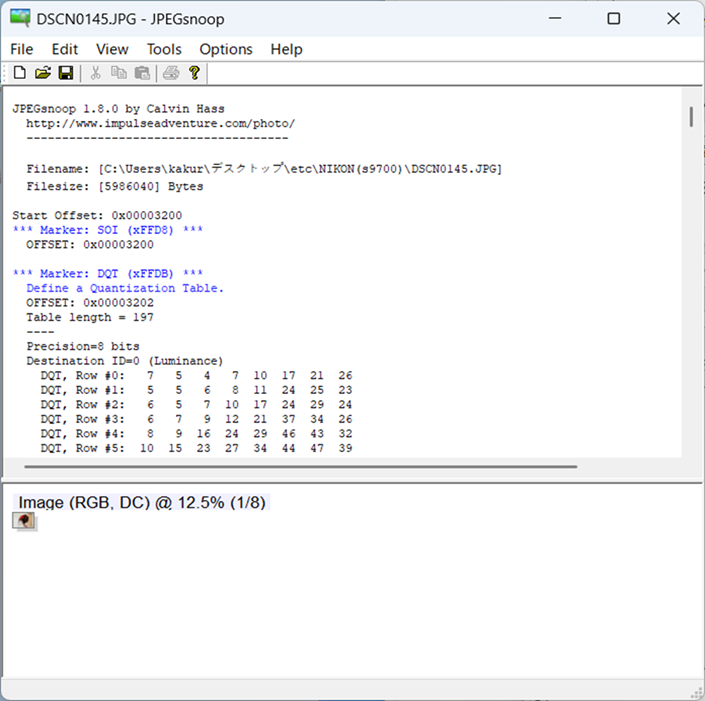Click the New document toolbar icon
This screenshot has width=705, height=701.
click(20, 73)
